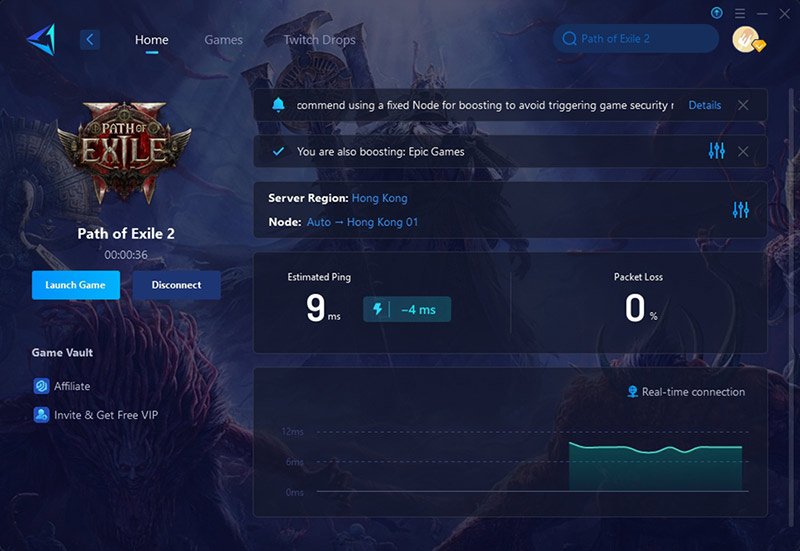
Task: Open Details link in the notification banner
Action: [x=705, y=105]
